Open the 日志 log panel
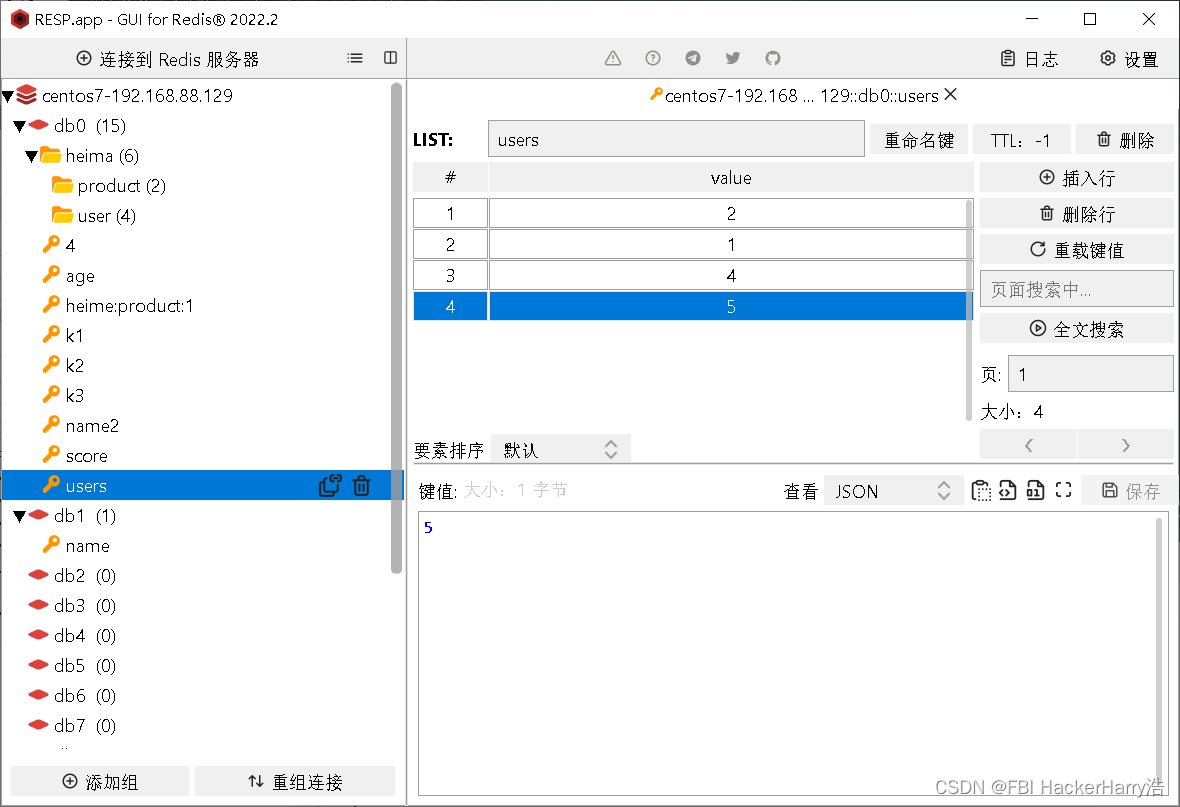Screen dimensions: 1180x807 point(1030,58)
